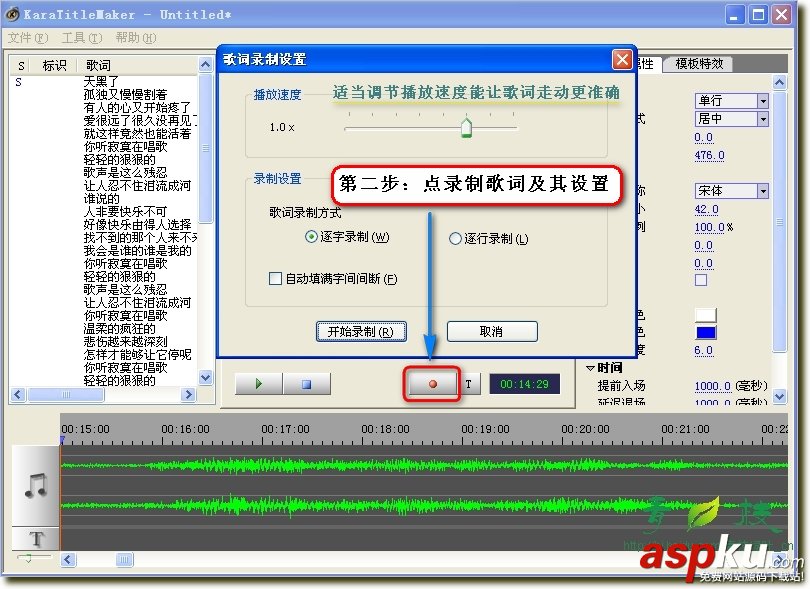Screen dimensions: 810x589
Task: Select lyric line 悲伤越来越深刻
Action: click(x=126, y=342)
